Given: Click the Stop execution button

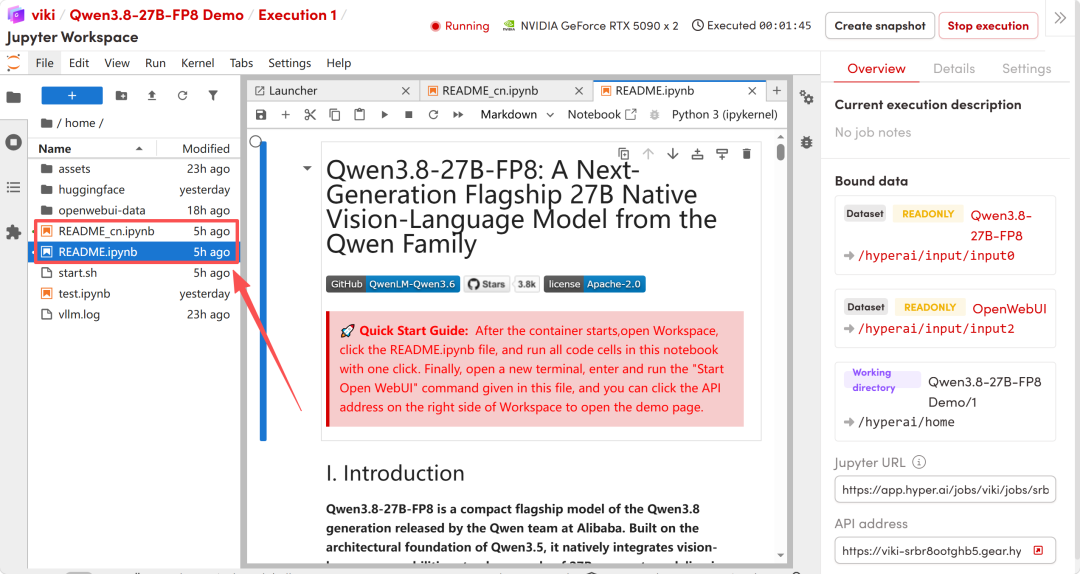Looking at the screenshot, I should [988, 25].
